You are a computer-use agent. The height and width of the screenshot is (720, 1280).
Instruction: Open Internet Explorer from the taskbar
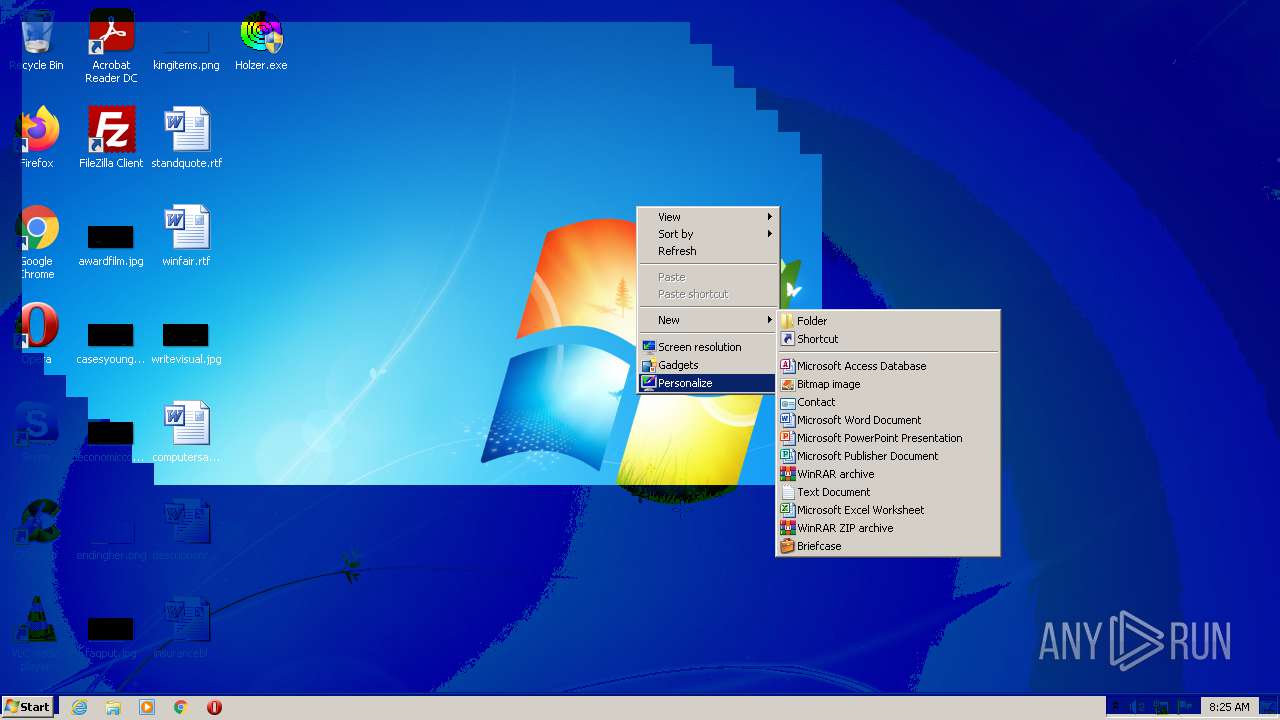(79, 707)
